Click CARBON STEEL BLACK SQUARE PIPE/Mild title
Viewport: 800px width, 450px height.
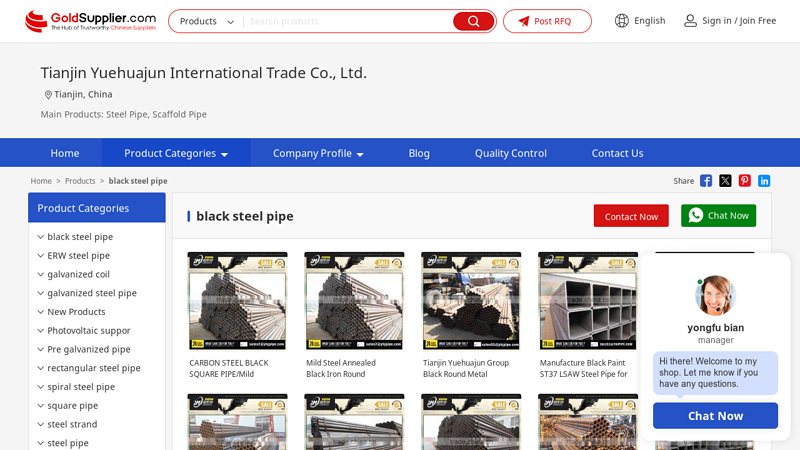point(229,368)
